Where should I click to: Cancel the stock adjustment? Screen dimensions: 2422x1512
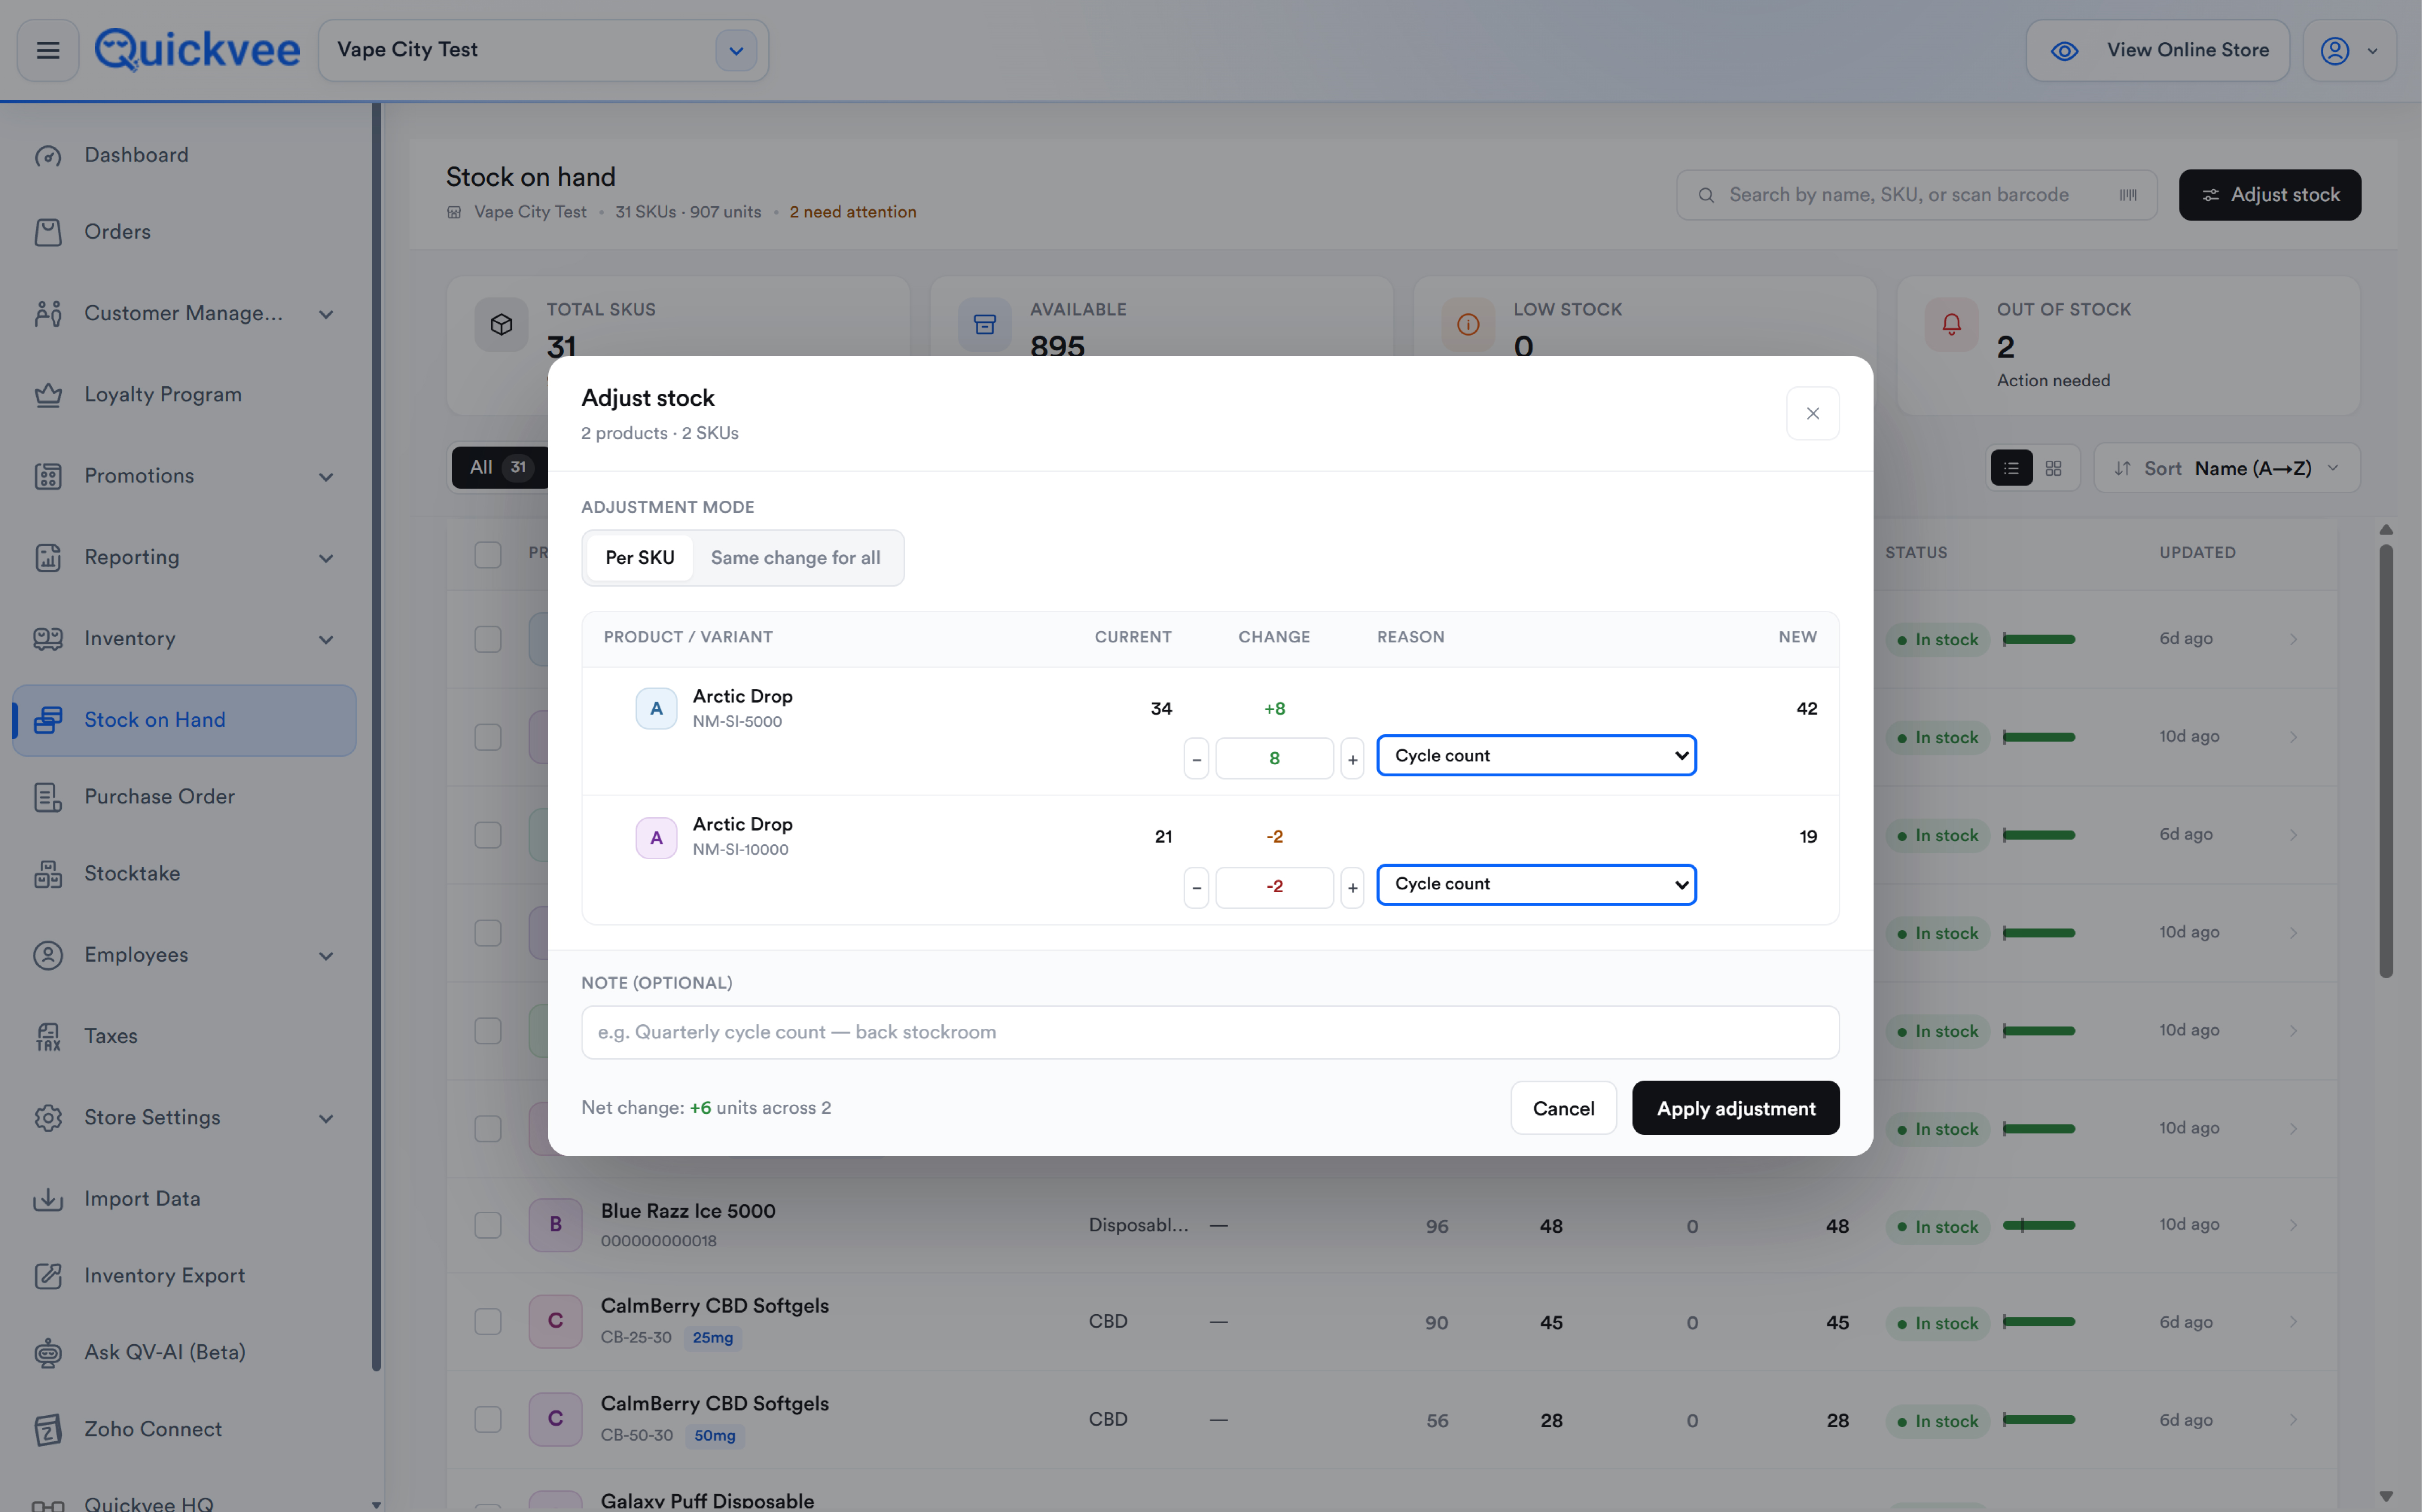tap(1563, 1108)
